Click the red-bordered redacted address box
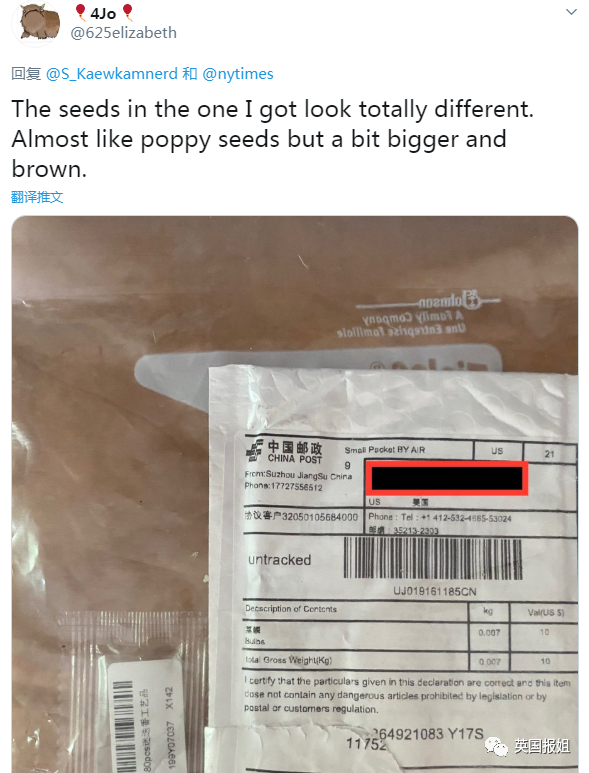 (x=447, y=478)
